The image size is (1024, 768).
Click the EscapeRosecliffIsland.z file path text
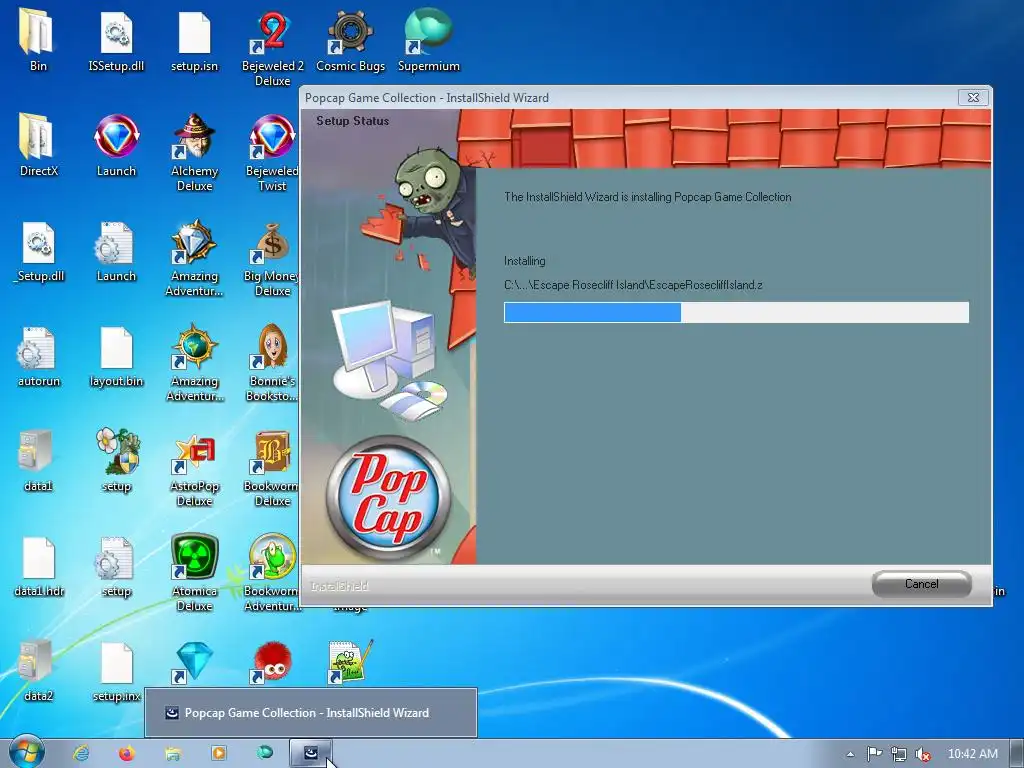click(x=633, y=285)
